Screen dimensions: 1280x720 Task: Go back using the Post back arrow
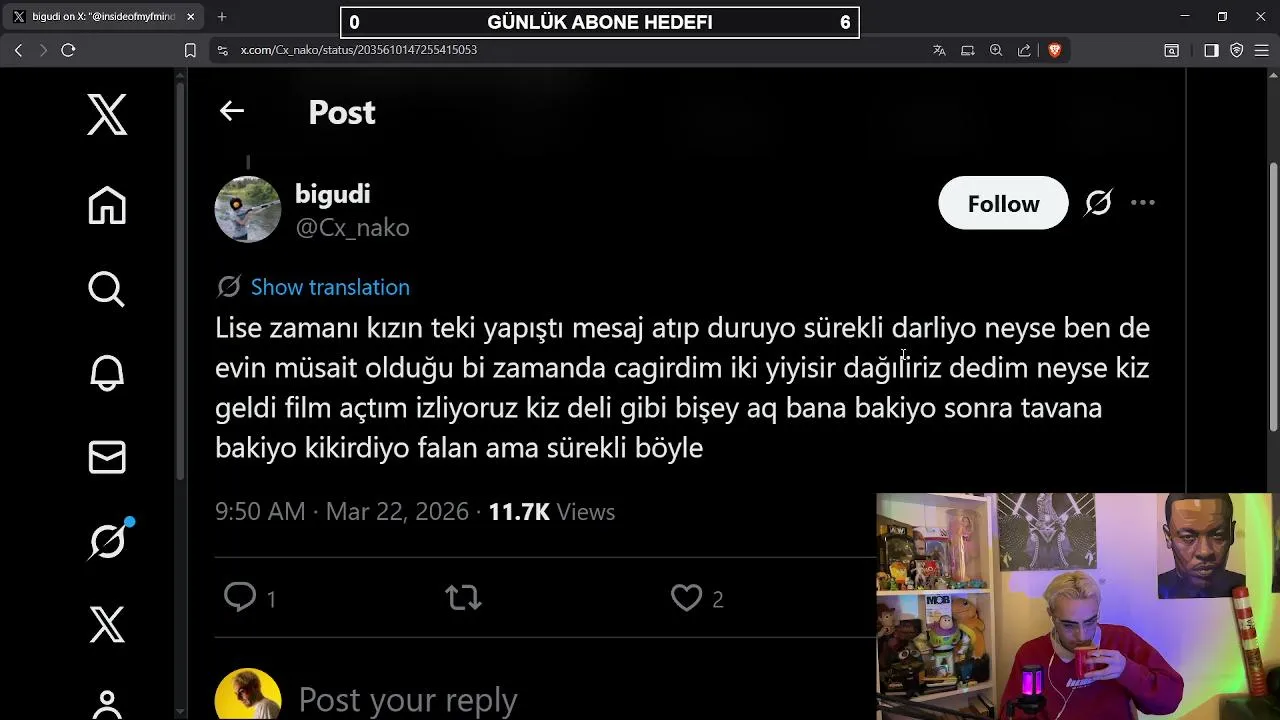click(232, 111)
